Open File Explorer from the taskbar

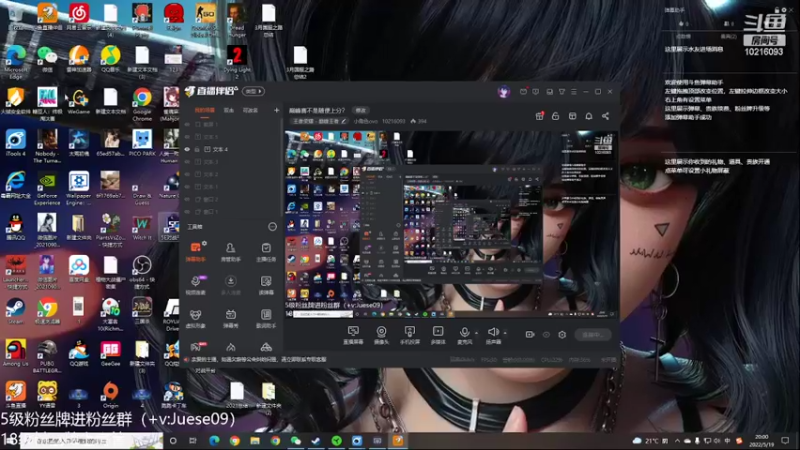coord(255,441)
